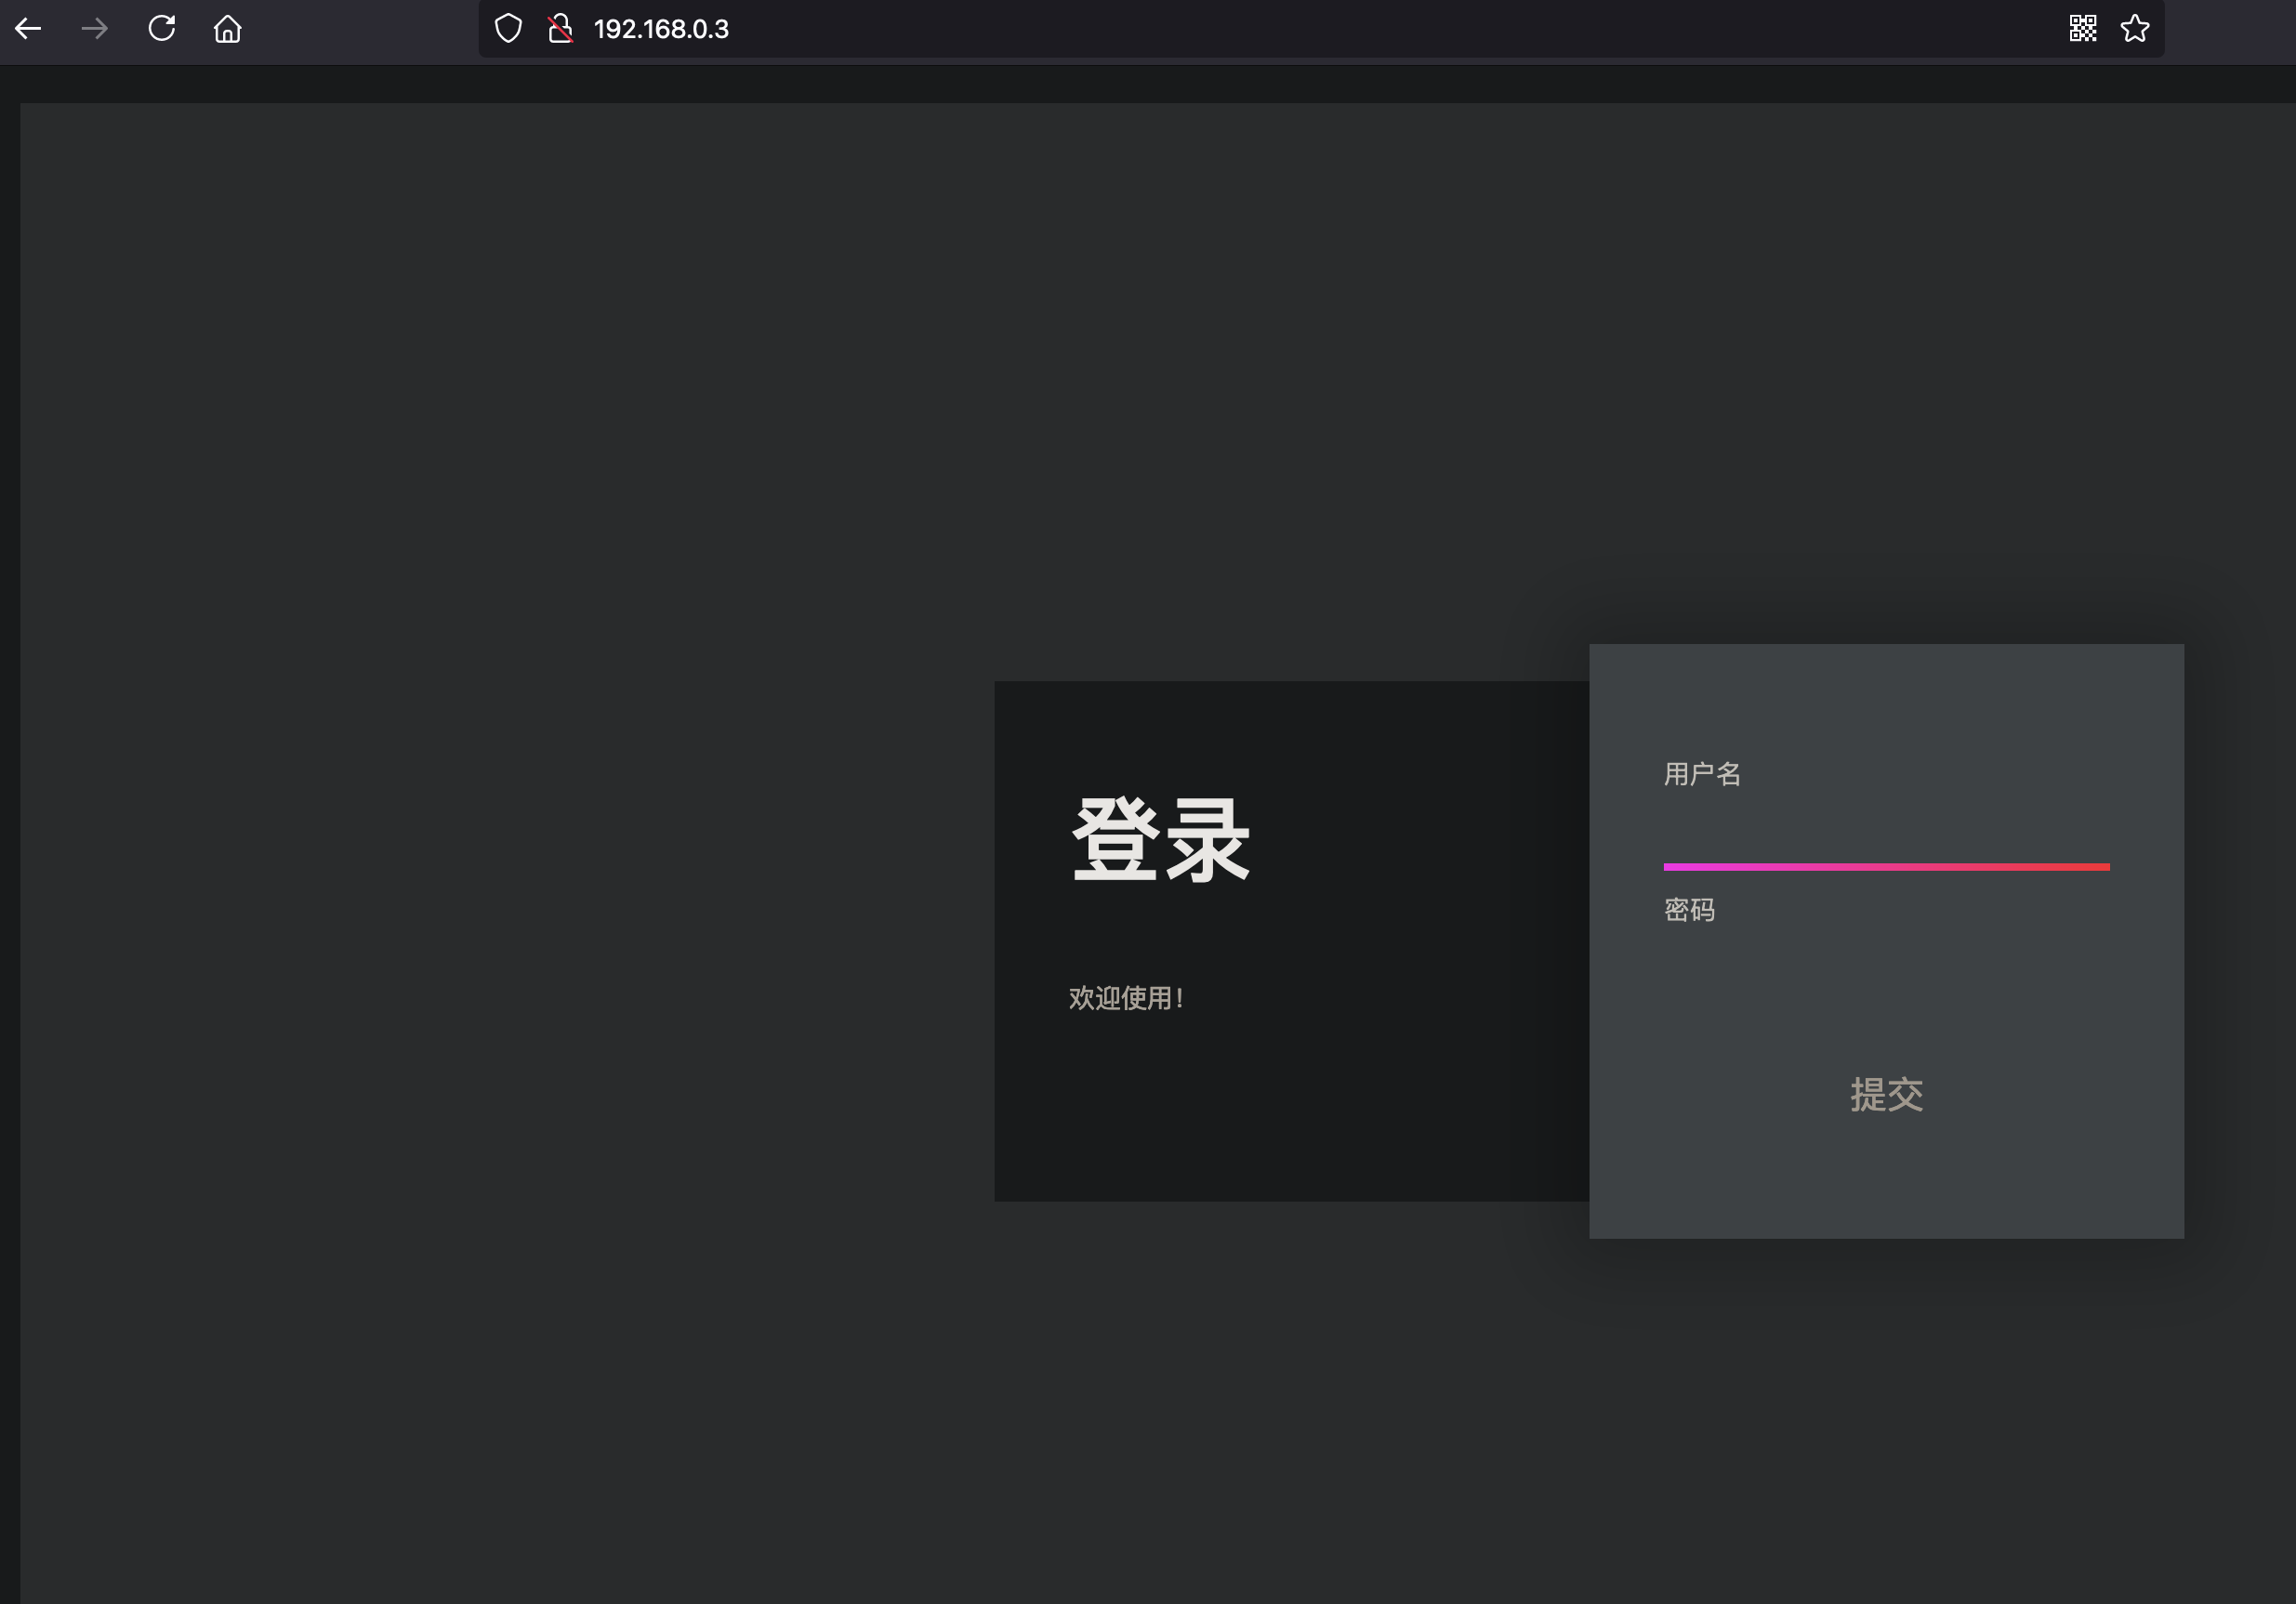Click the 192.168.0.3 address text

click(661, 29)
